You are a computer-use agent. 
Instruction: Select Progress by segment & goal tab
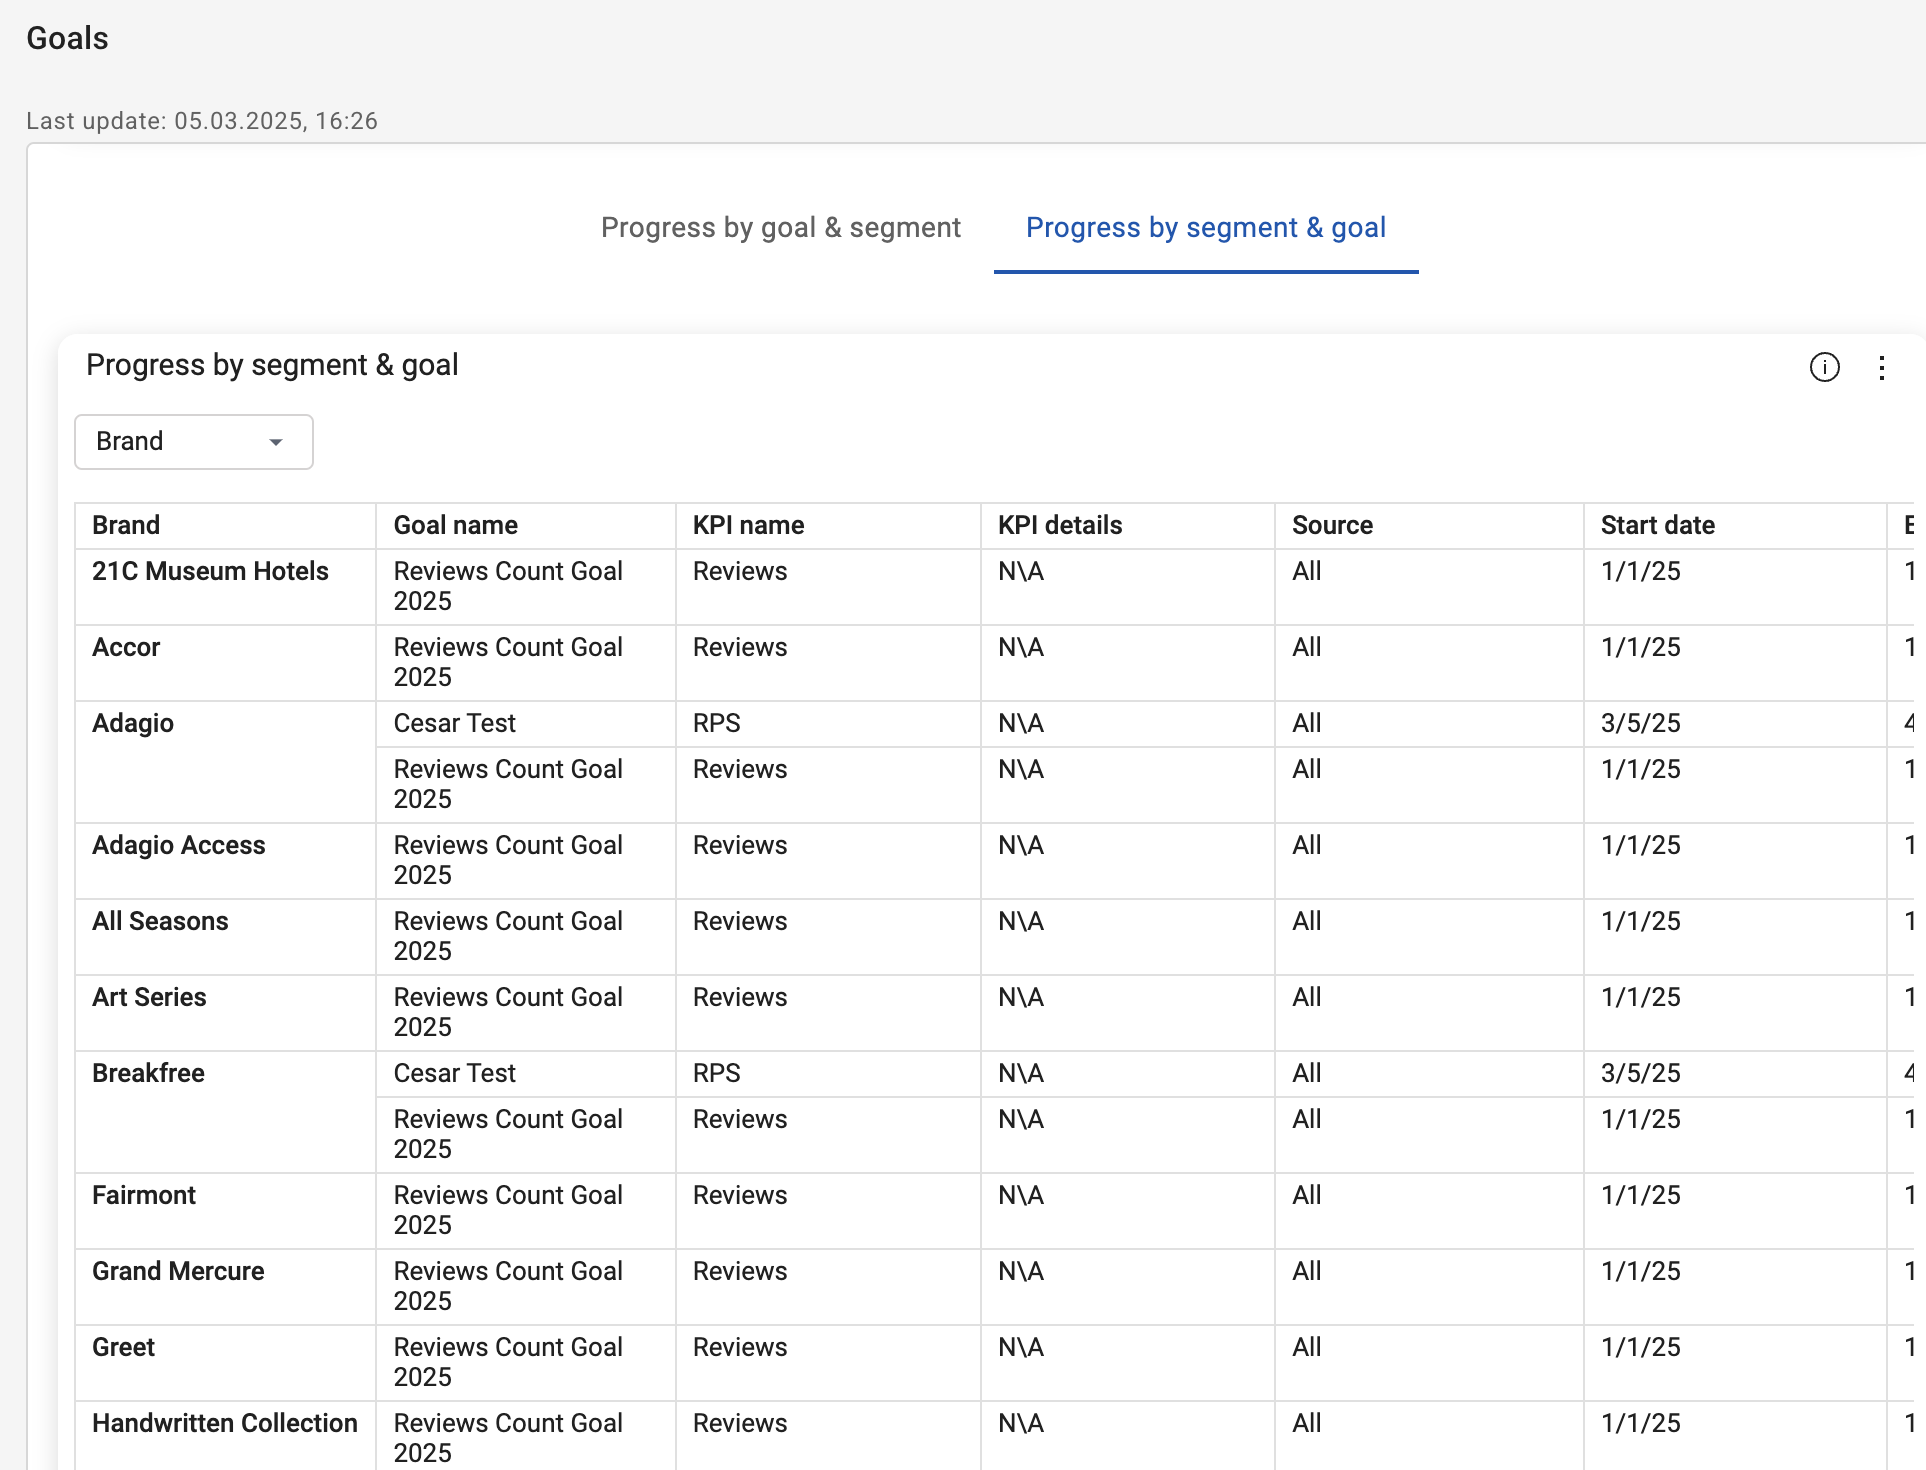pos(1206,228)
